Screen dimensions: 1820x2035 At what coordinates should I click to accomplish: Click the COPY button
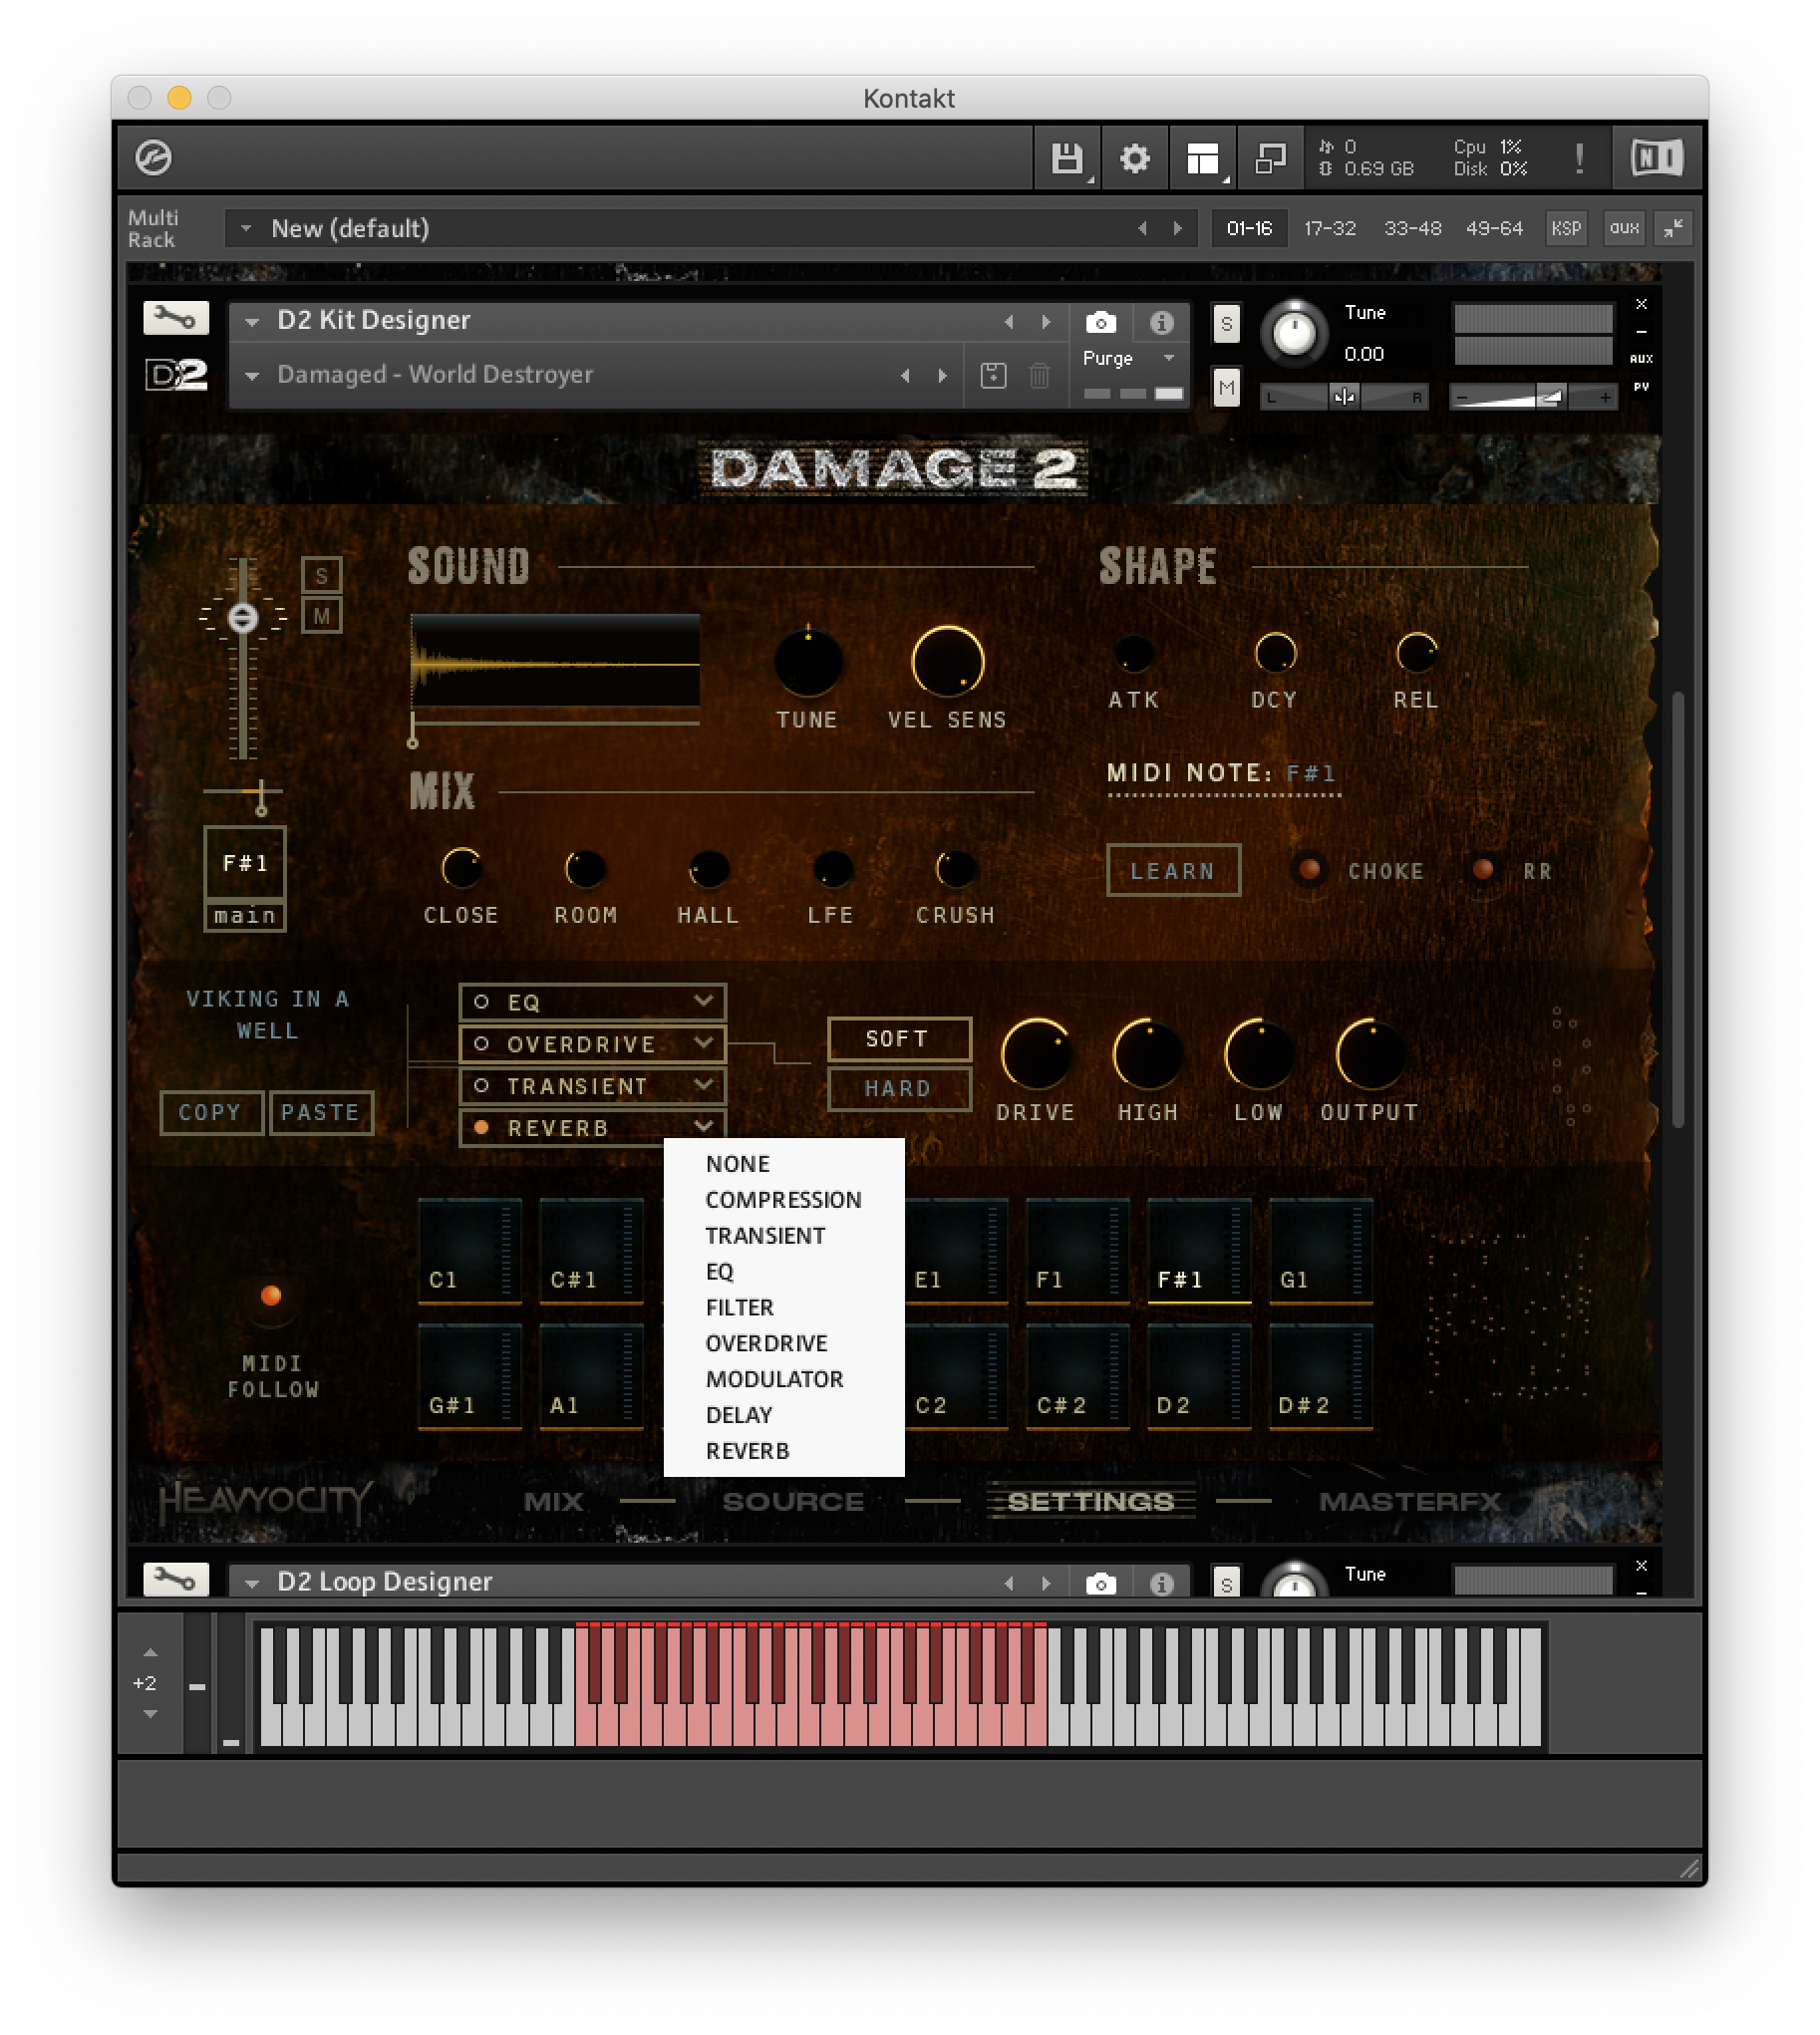[x=211, y=1113]
